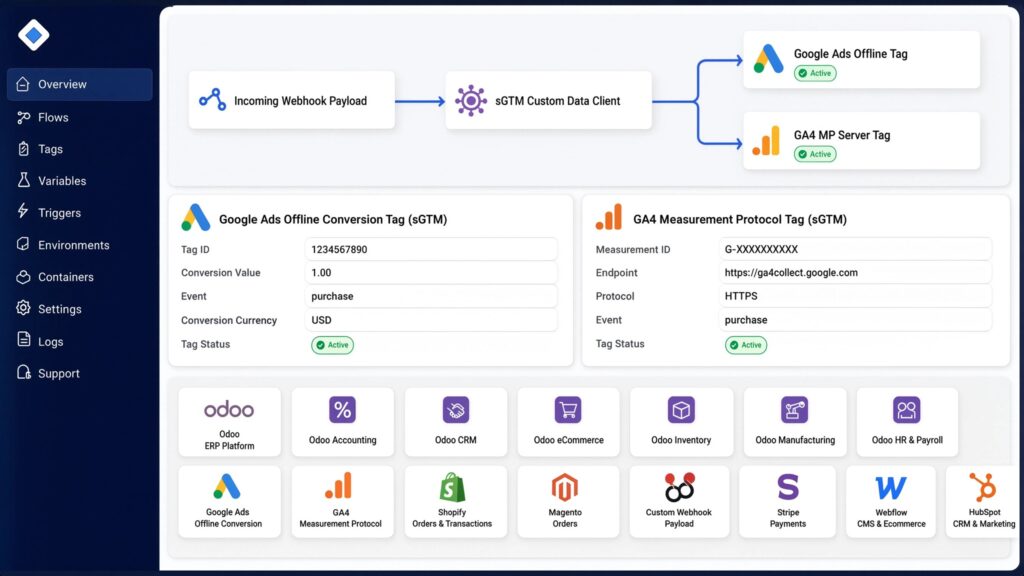Screen dimensions: 1024x576
Task: Click the "Measurement ID" label
Action: (633, 249)
